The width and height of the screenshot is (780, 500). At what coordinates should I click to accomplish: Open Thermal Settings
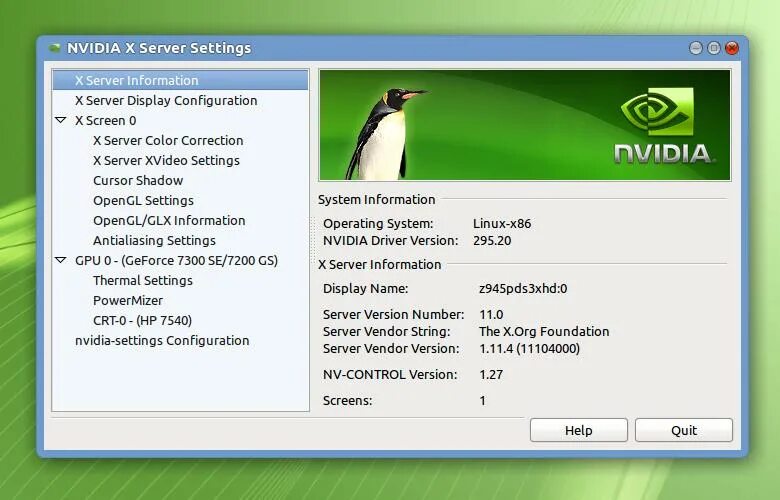(143, 281)
